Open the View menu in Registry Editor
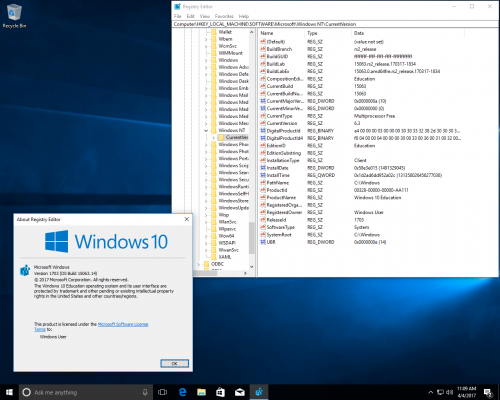Screen dimensions: 500x400 (x=205, y=16)
